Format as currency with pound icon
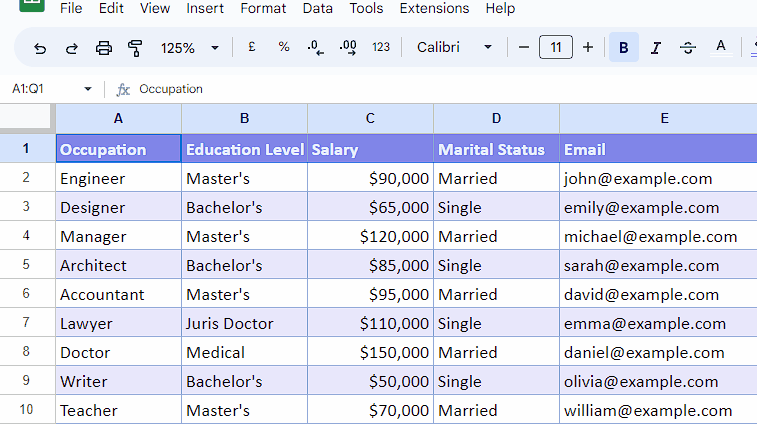The image size is (757, 424). [252, 47]
